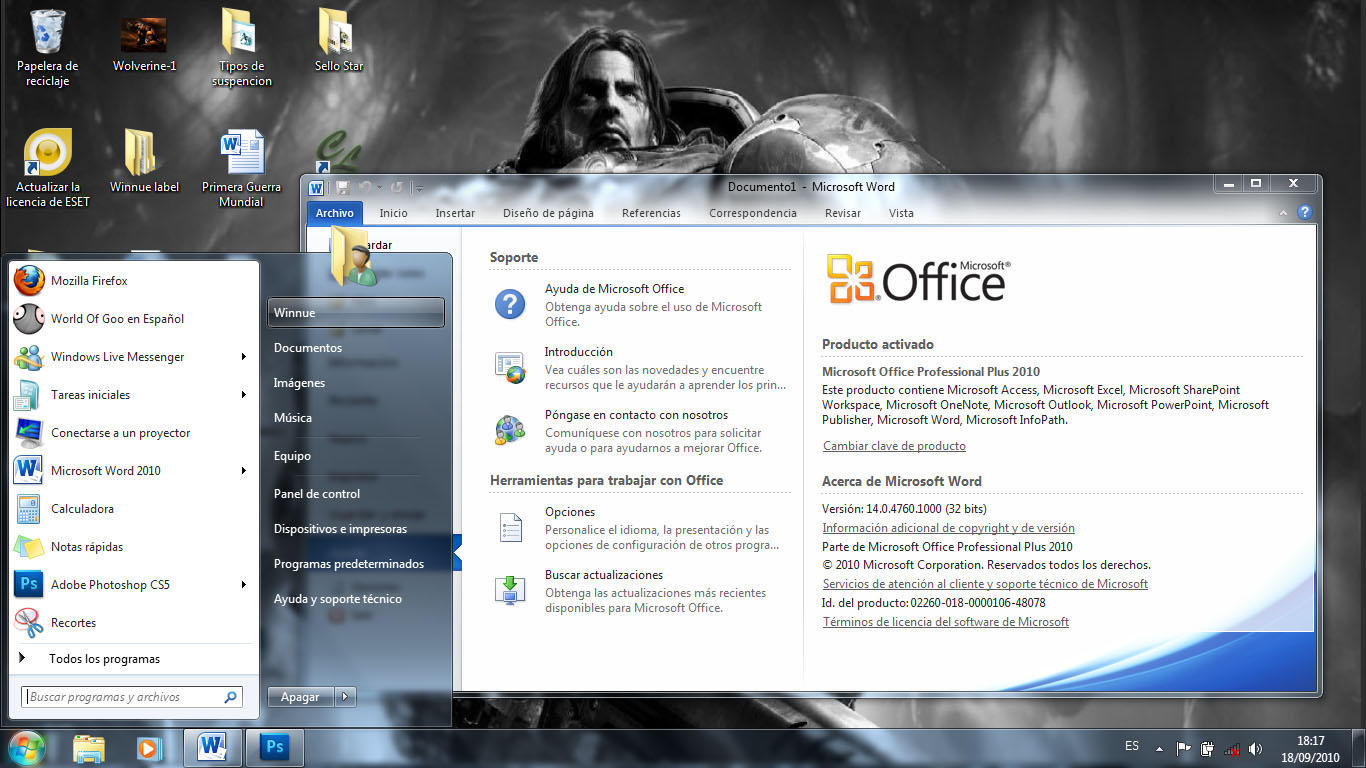Image resolution: width=1366 pixels, height=768 pixels.
Task: Launch Microsoft Word 2010 from Start menu
Action: click(x=133, y=471)
